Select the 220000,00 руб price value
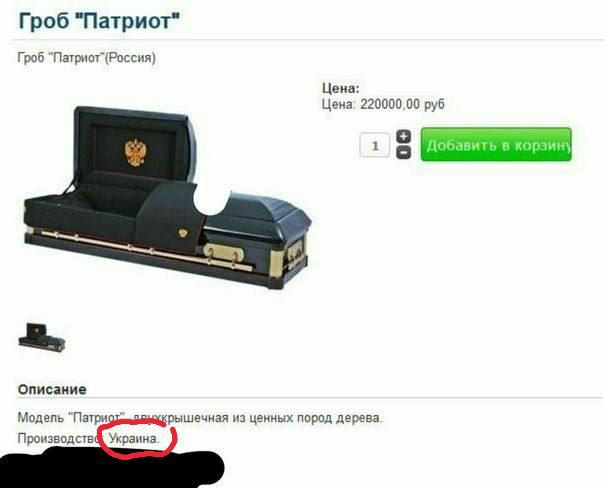This screenshot has width=604, height=488. pos(402,104)
